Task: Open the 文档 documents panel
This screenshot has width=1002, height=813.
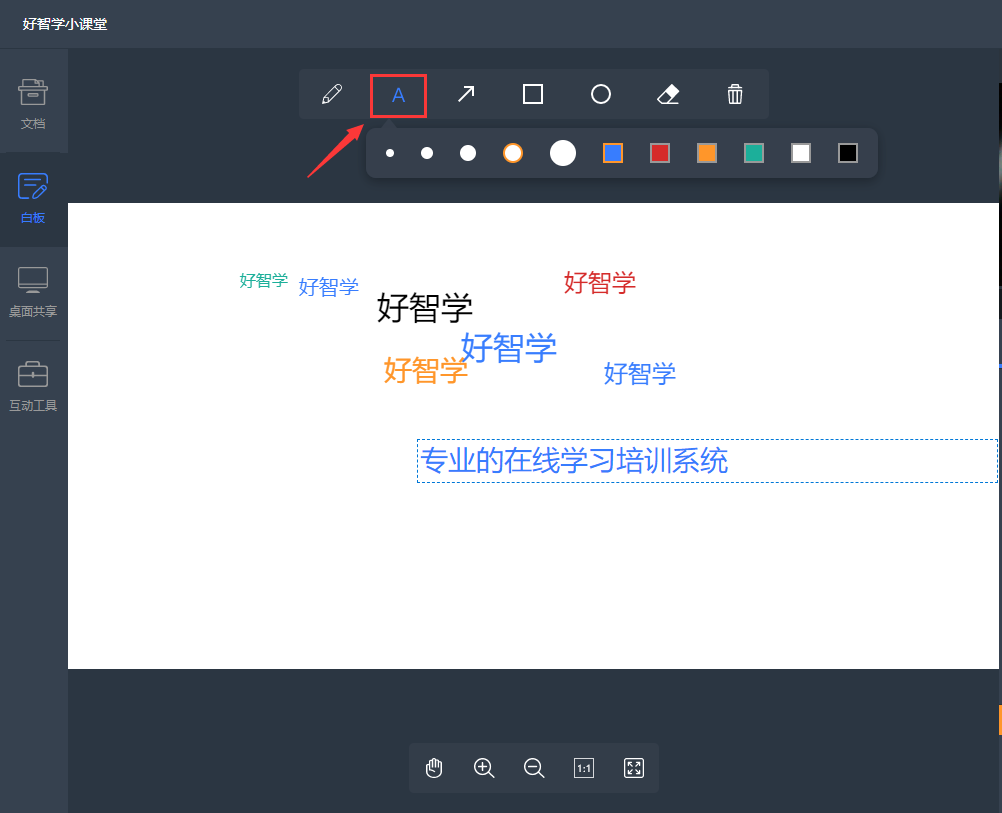Action: pos(33,104)
